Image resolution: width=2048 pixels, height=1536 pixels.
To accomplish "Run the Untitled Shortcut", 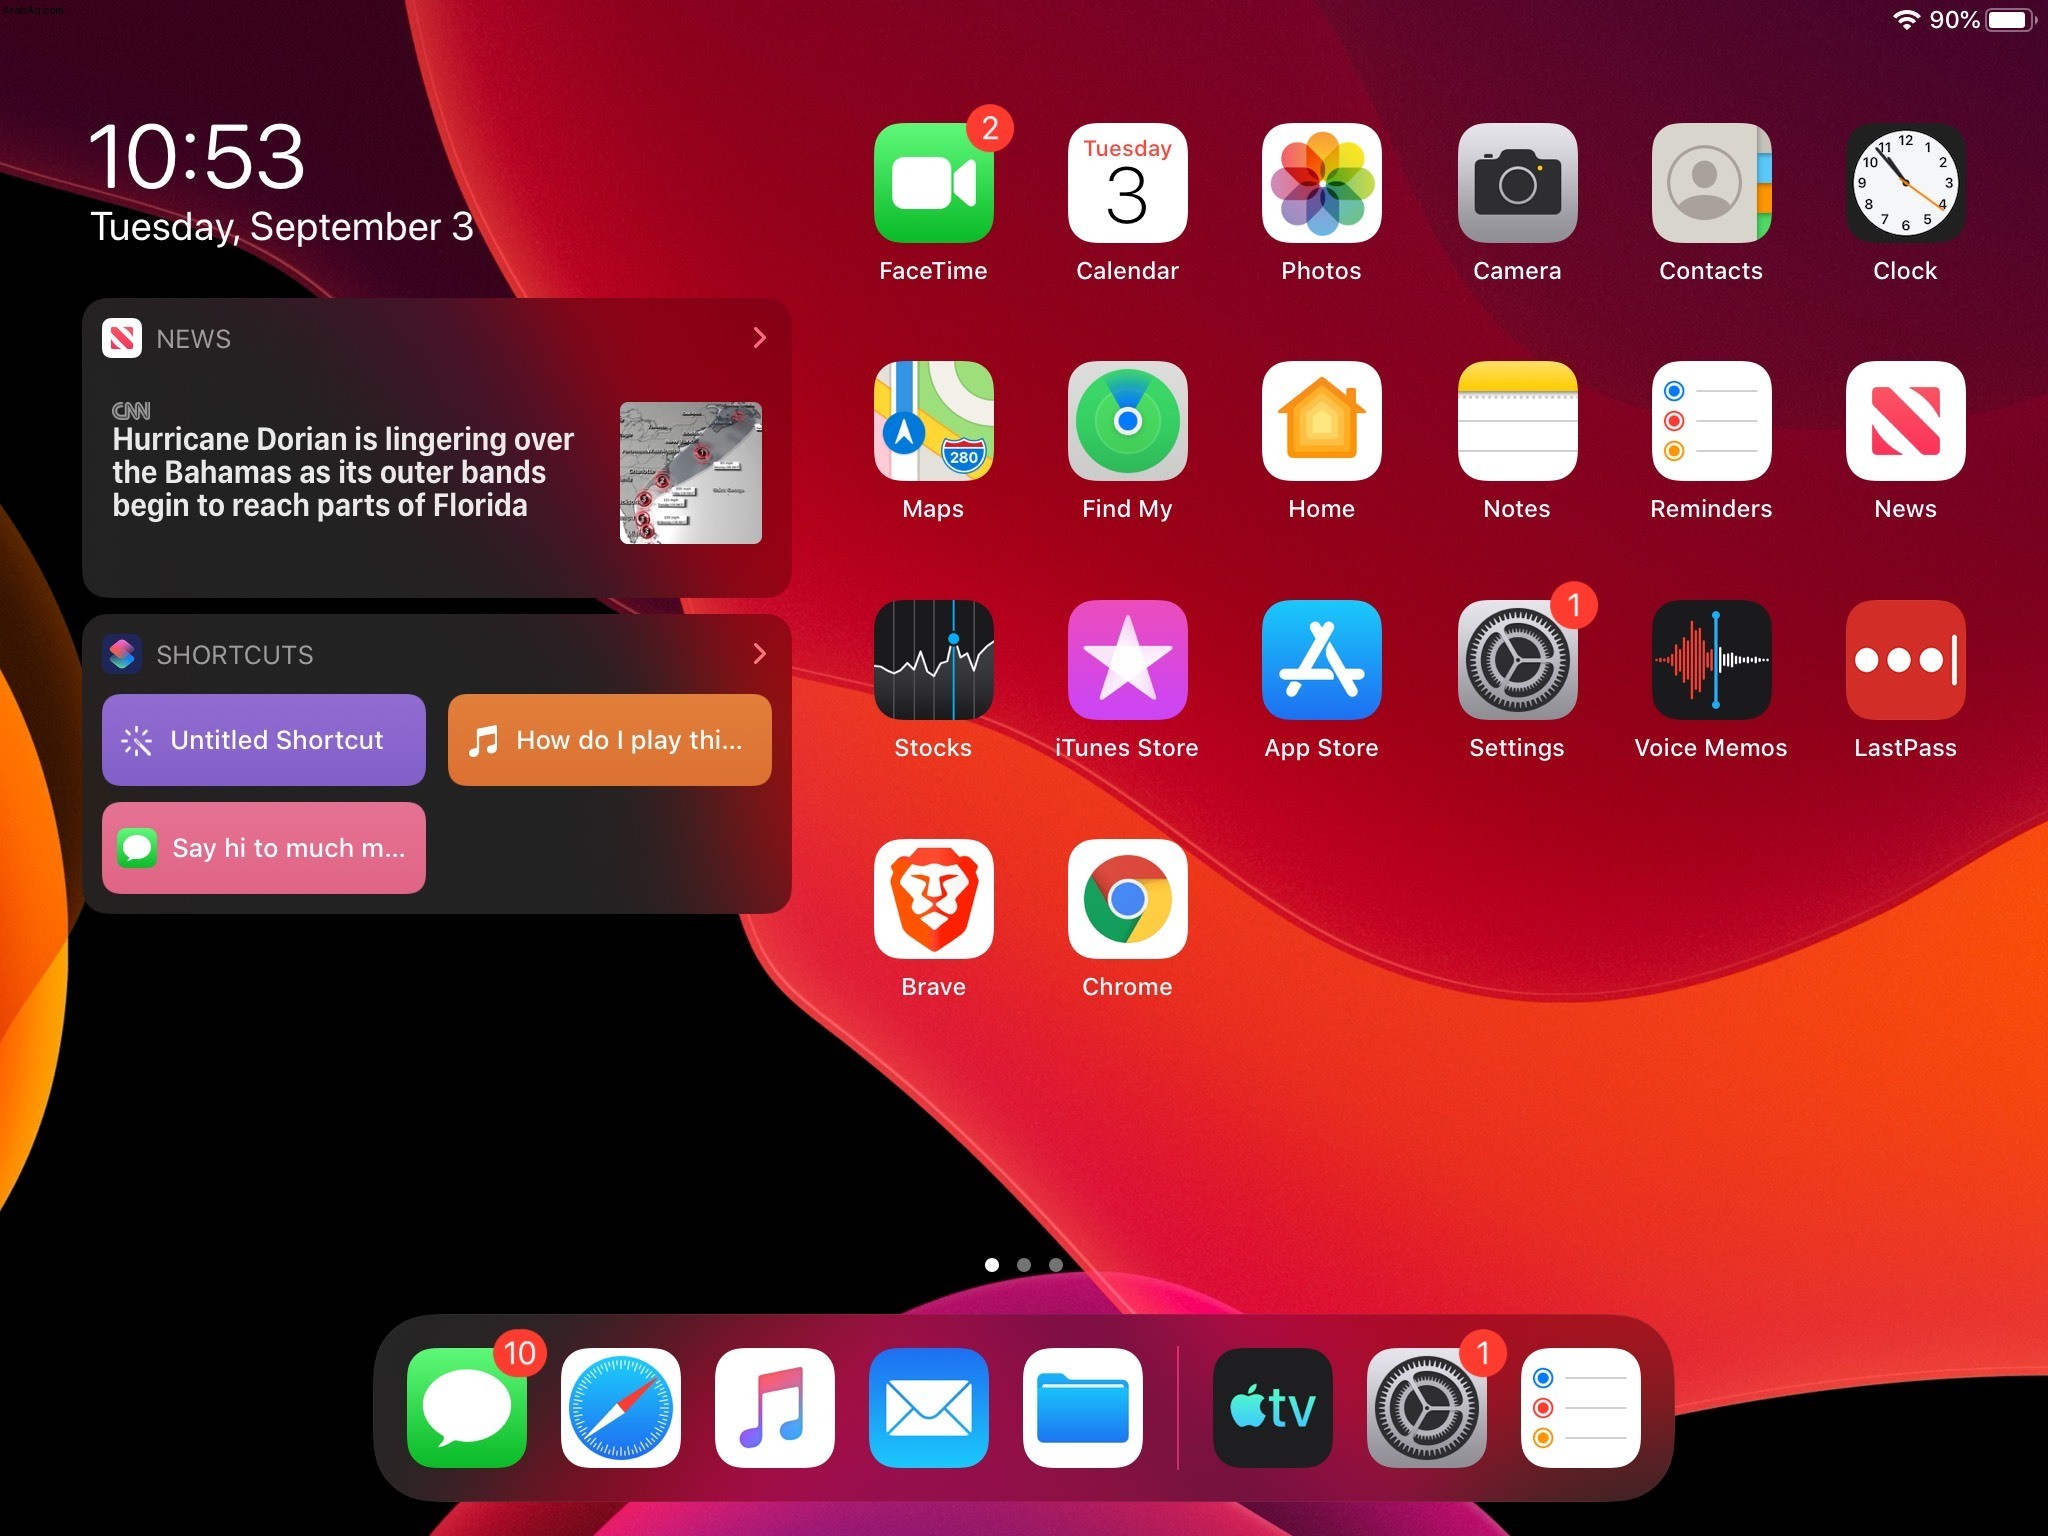I will [264, 740].
